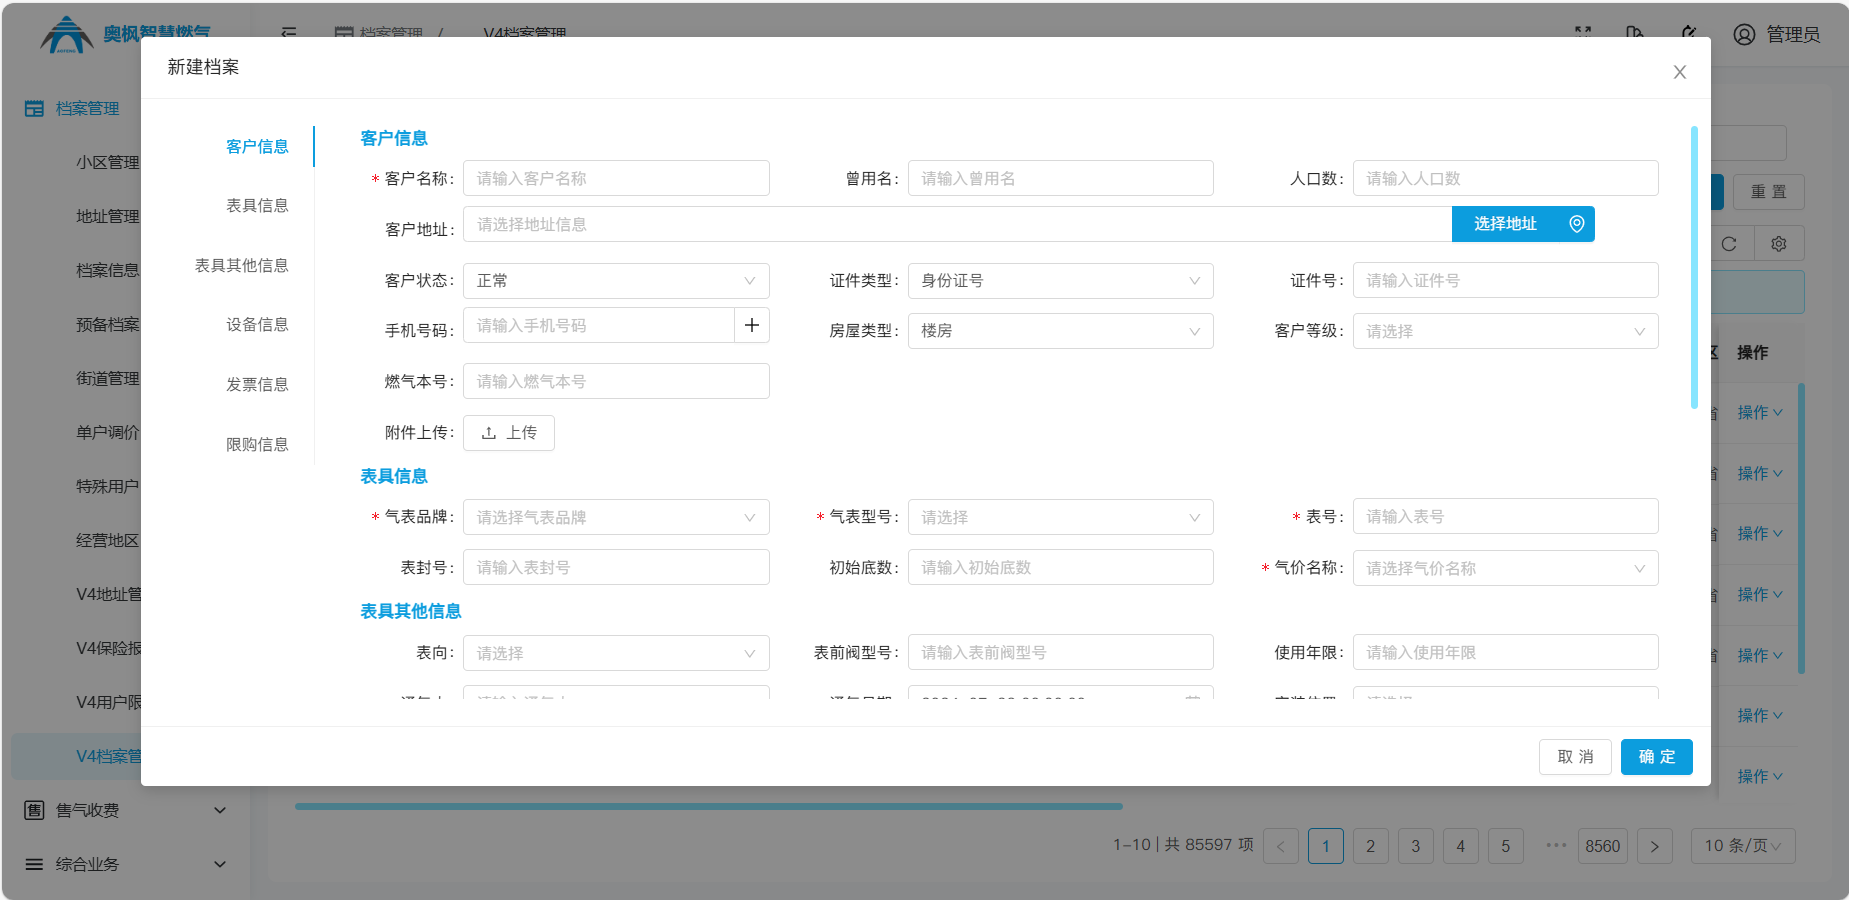Open the 气价名称 dropdown
This screenshot has height=900, width=1849.
pos(1506,568)
